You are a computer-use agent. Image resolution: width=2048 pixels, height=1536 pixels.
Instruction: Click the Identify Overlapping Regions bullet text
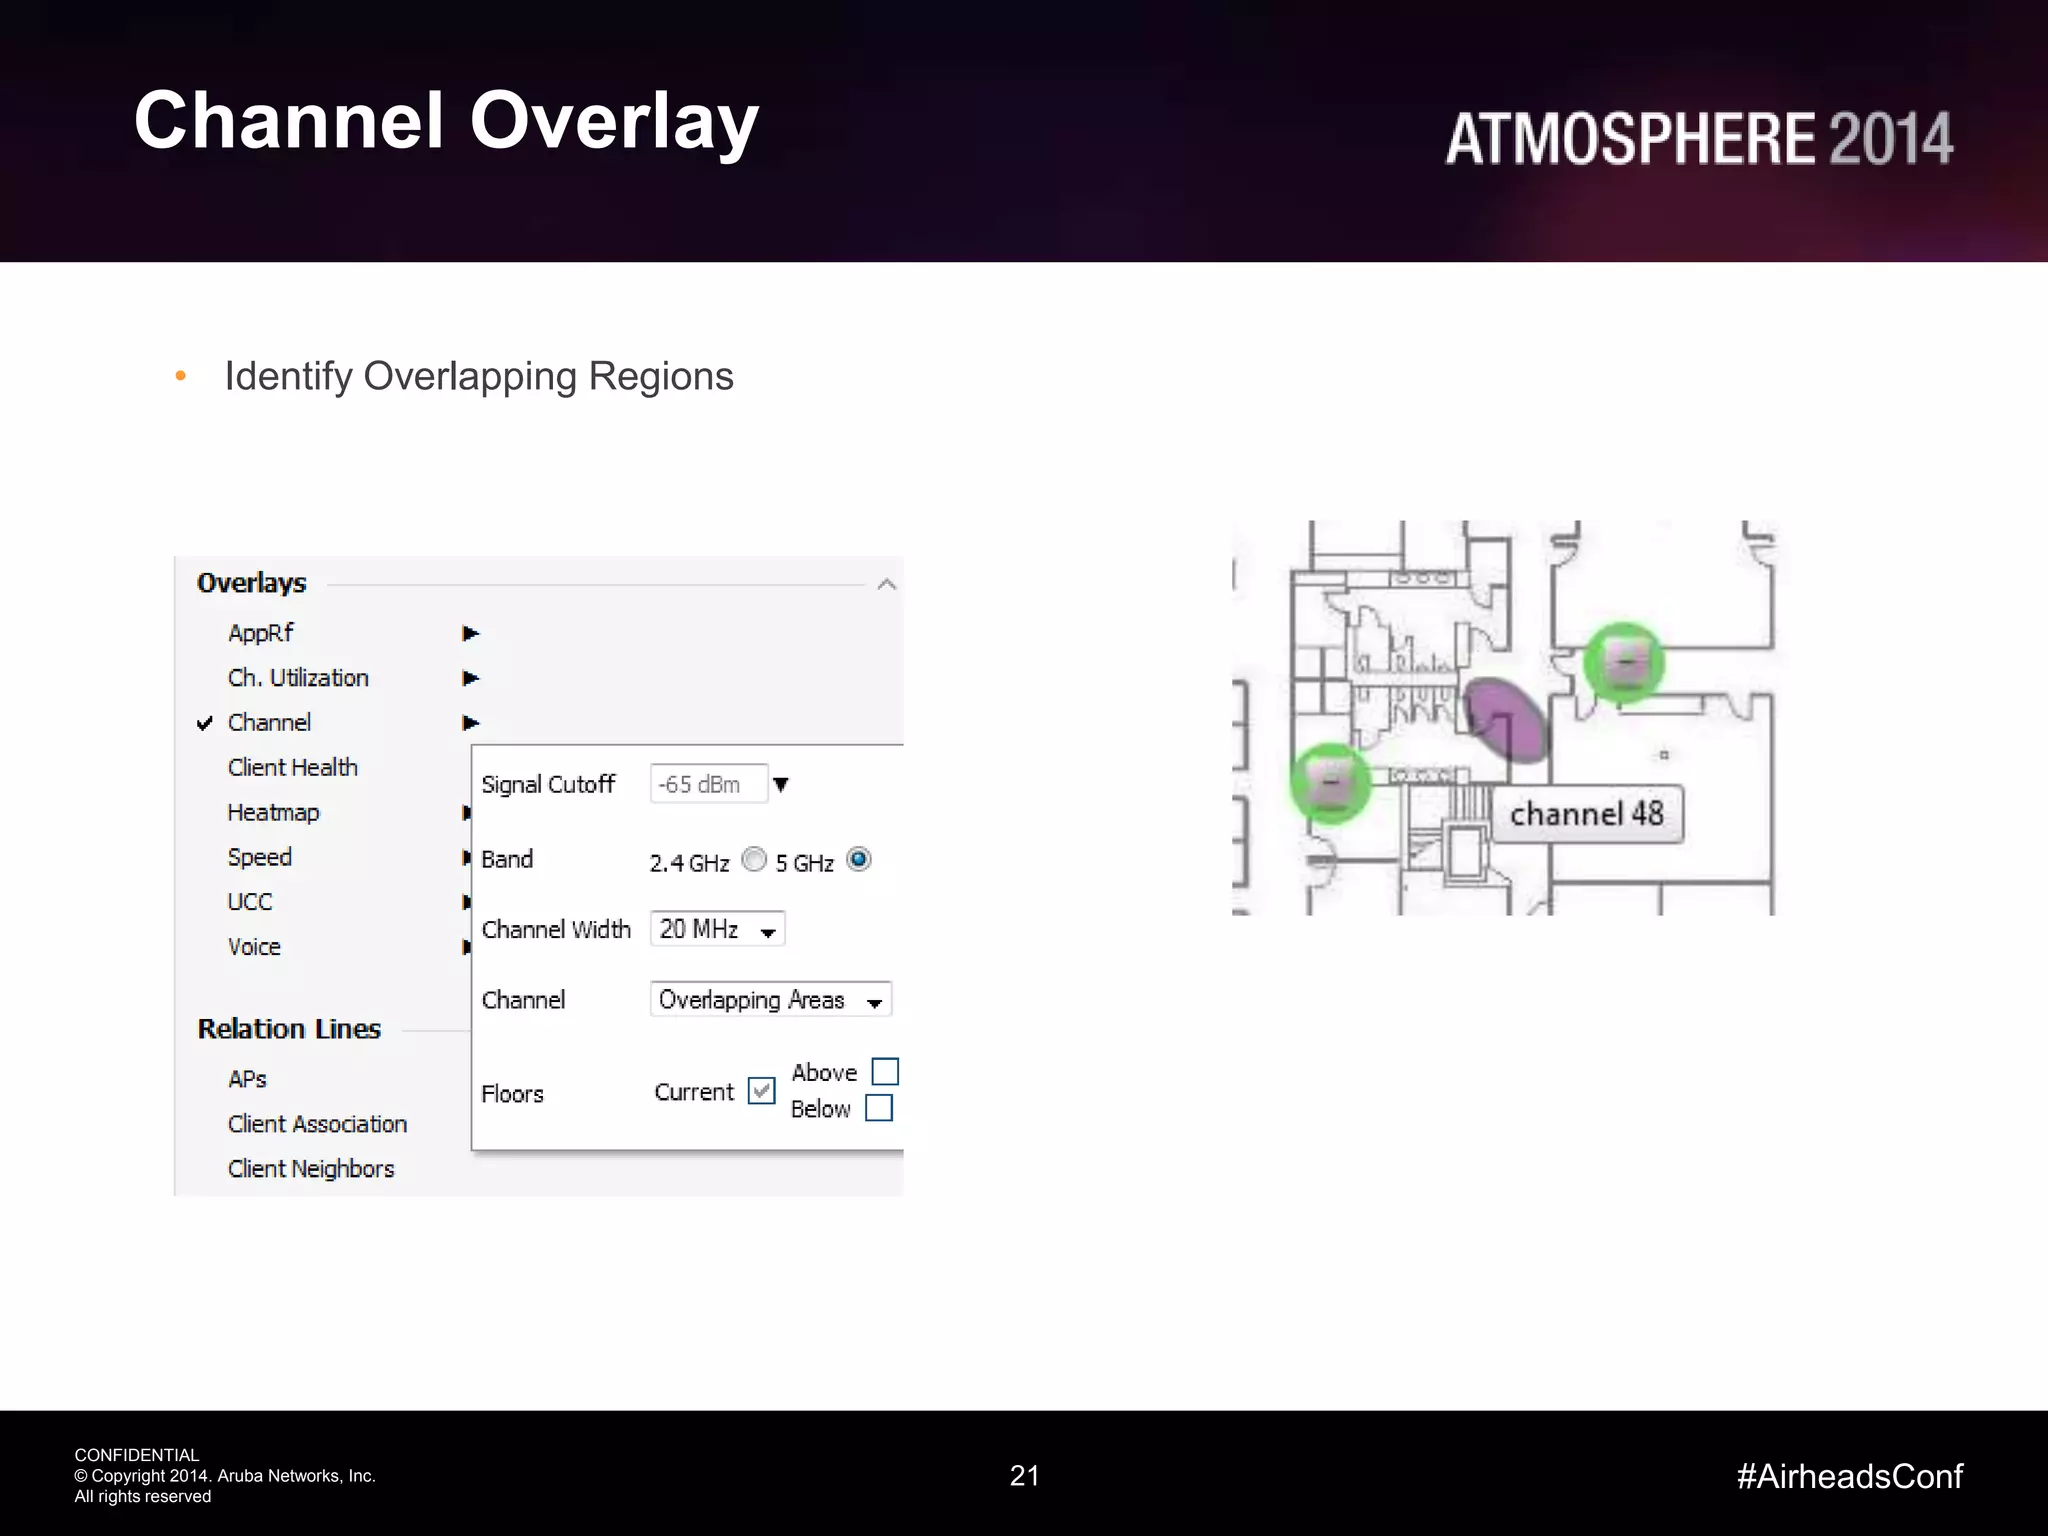click(479, 376)
